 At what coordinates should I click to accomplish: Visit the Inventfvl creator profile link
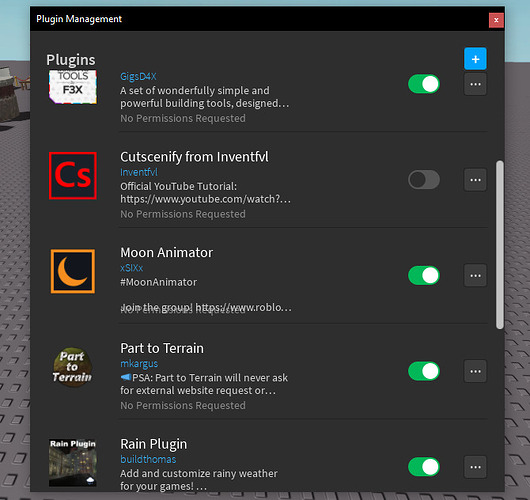coord(139,172)
